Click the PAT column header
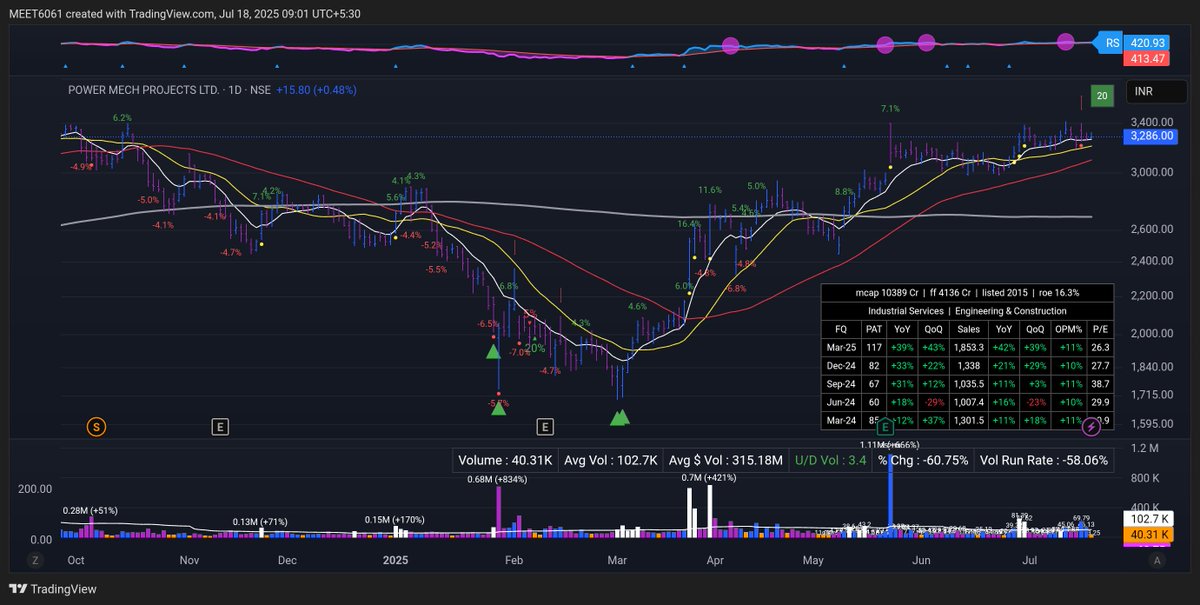The width and height of the screenshot is (1200, 605). [x=874, y=328]
